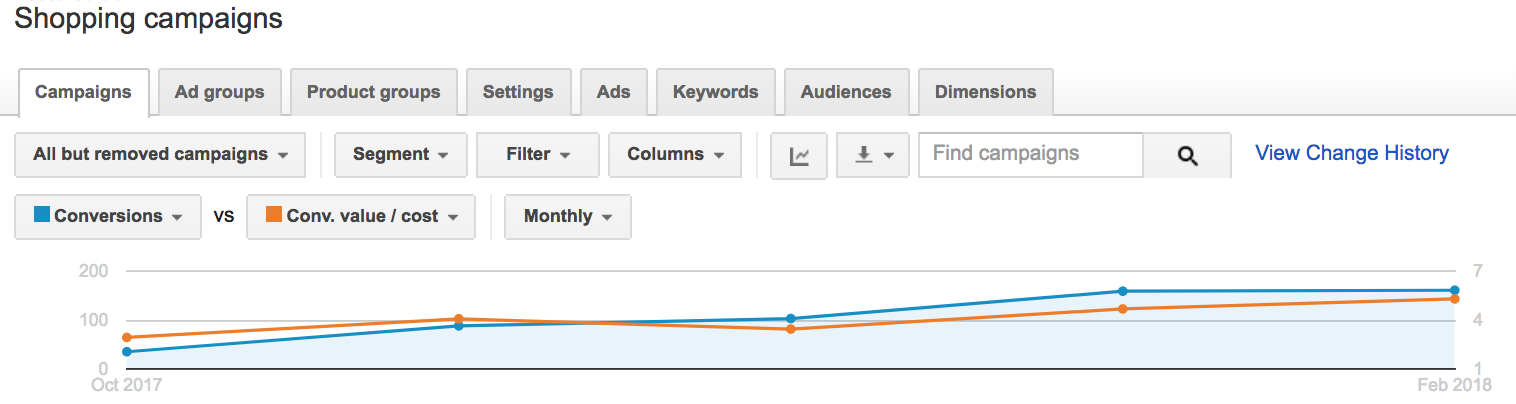
Task: Switch to the Dimensions tab
Action: [985, 92]
